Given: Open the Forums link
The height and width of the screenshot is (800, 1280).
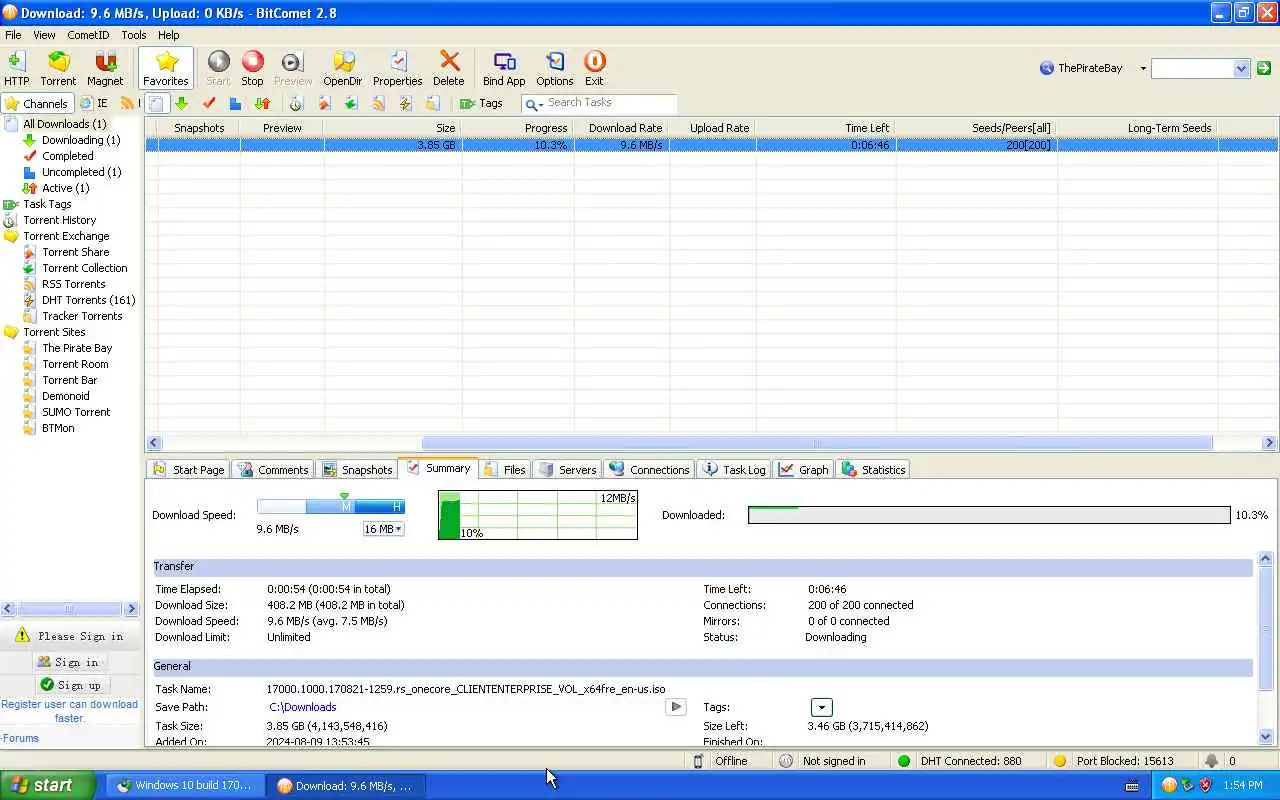Looking at the screenshot, I should tap(20, 738).
